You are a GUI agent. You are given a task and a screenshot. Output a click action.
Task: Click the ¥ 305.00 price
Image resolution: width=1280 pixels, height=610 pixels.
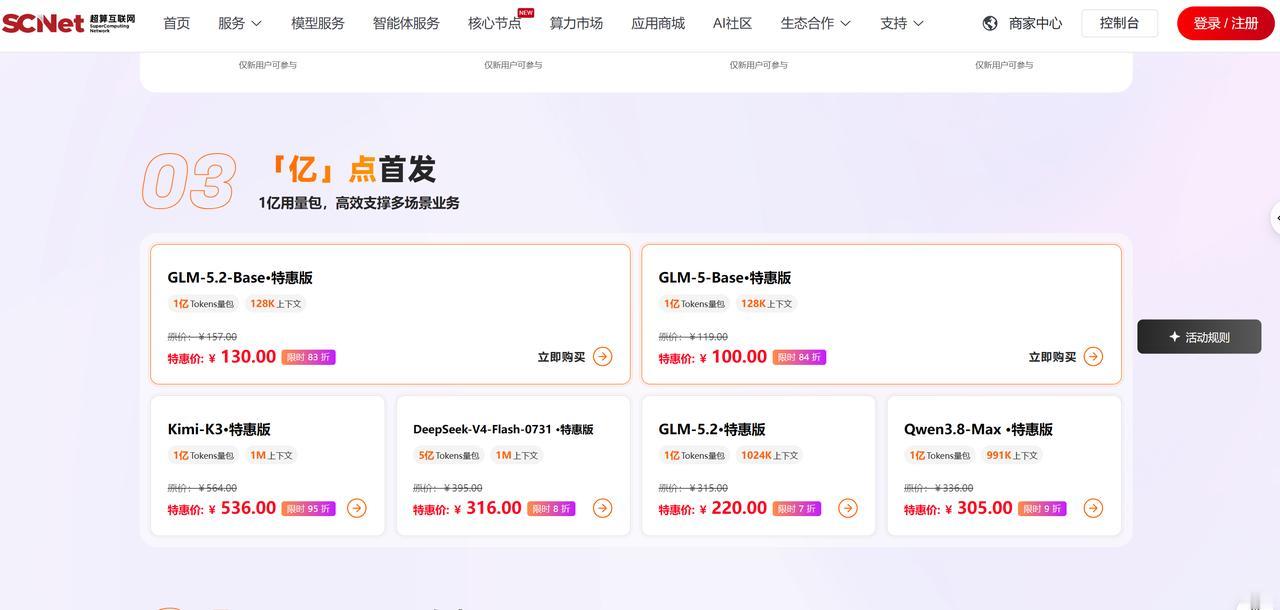979,508
